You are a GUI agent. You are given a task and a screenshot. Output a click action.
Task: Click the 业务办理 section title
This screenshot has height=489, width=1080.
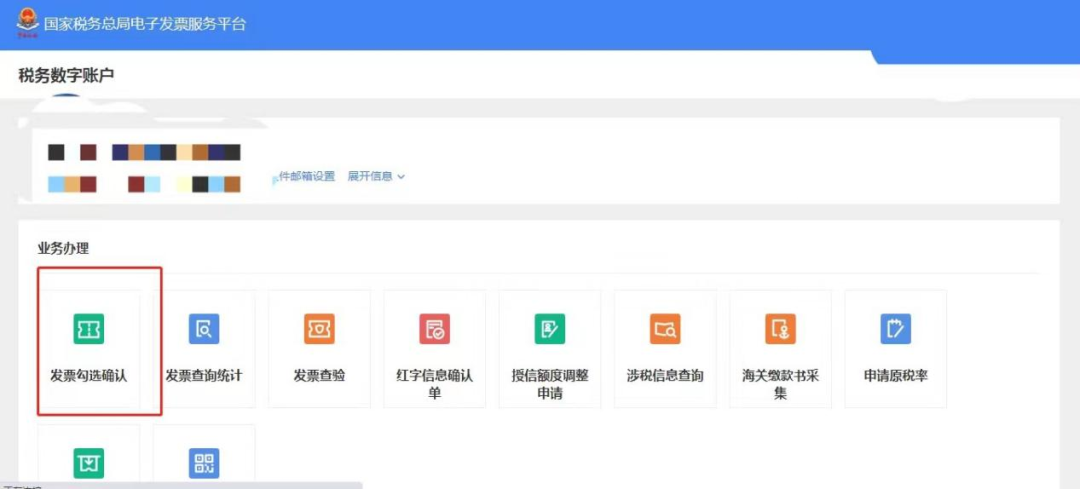tap(64, 248)
